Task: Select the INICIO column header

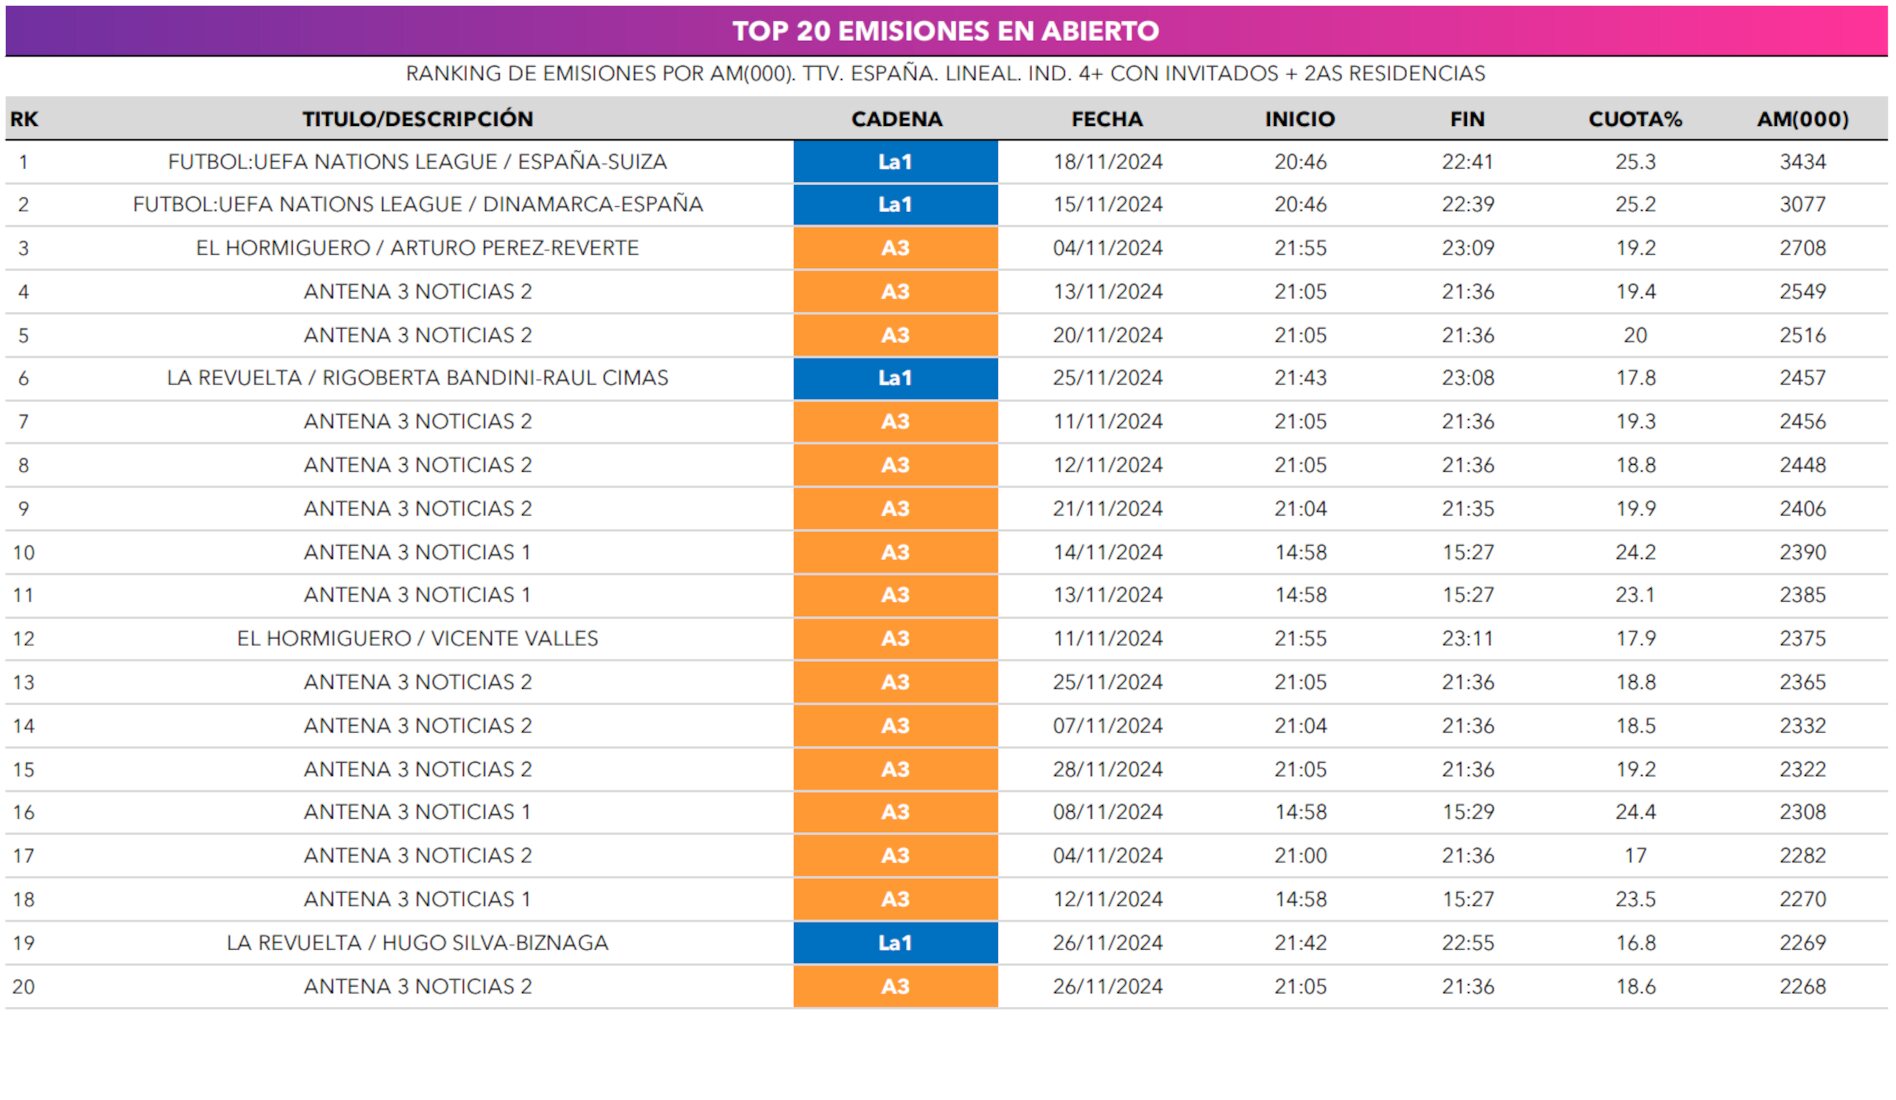Action: pos(1299,119)
